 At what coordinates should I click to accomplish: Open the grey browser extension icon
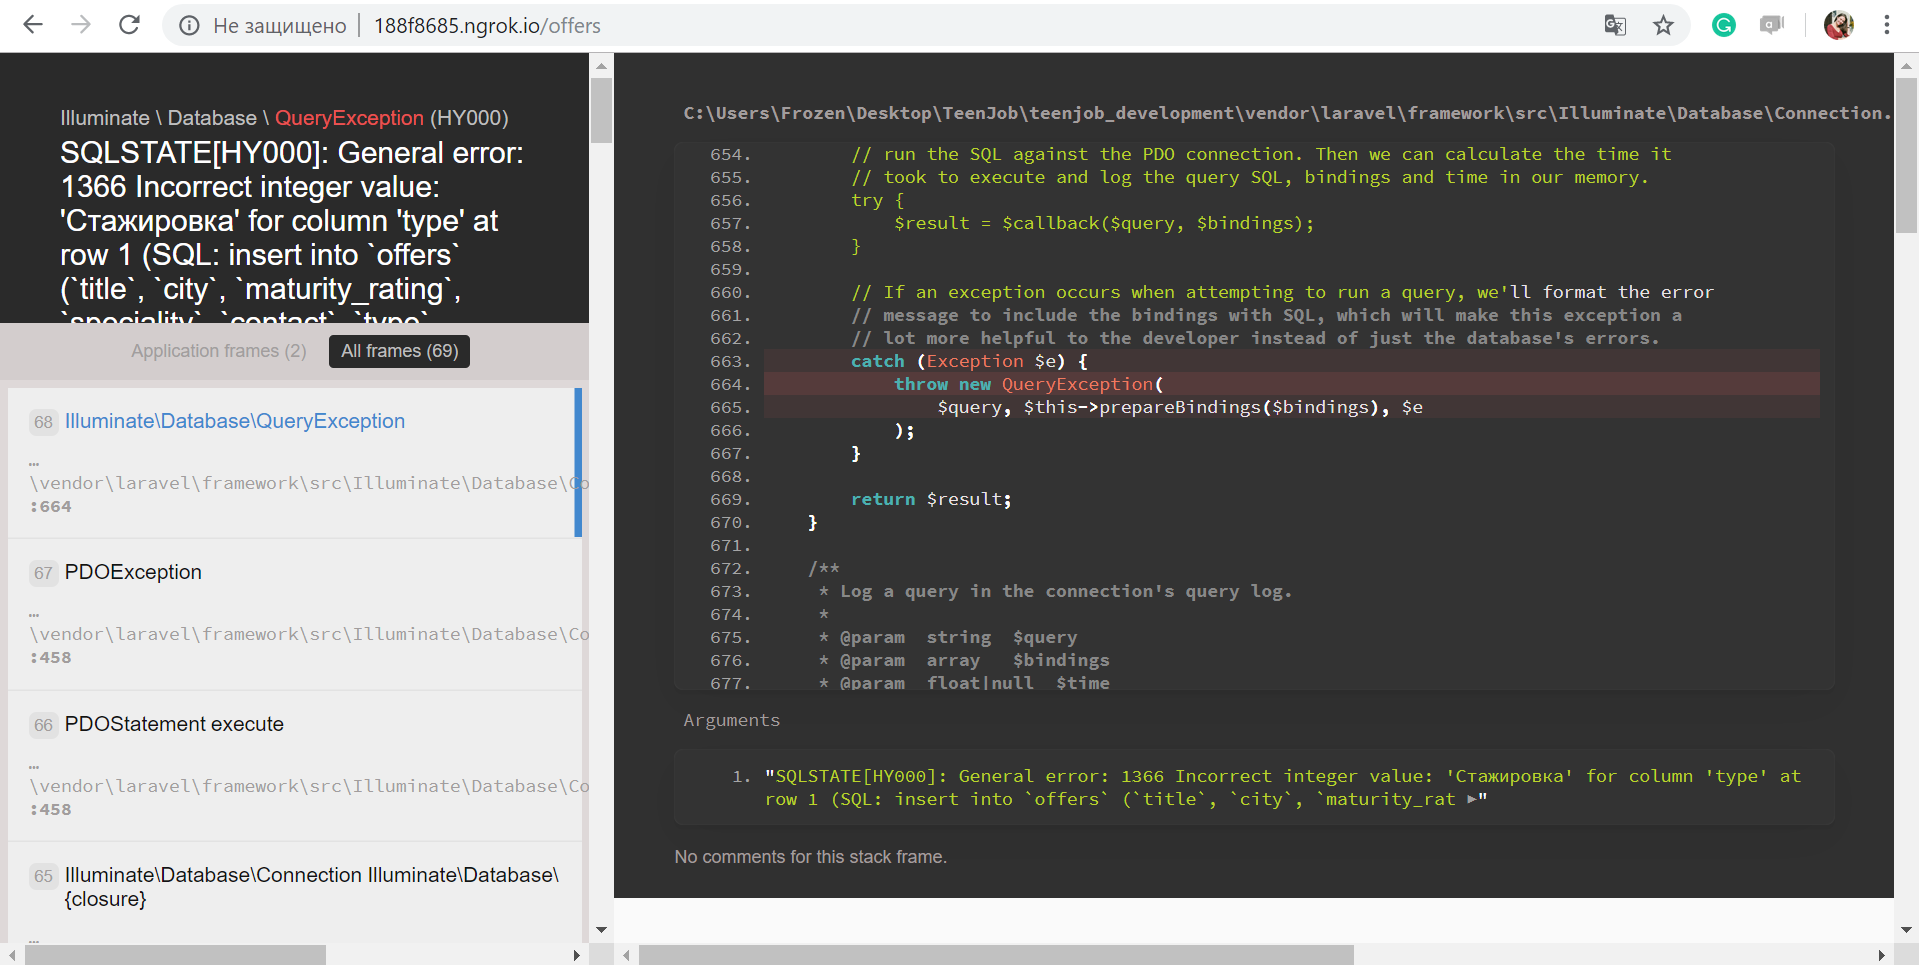coord(1771,25)
